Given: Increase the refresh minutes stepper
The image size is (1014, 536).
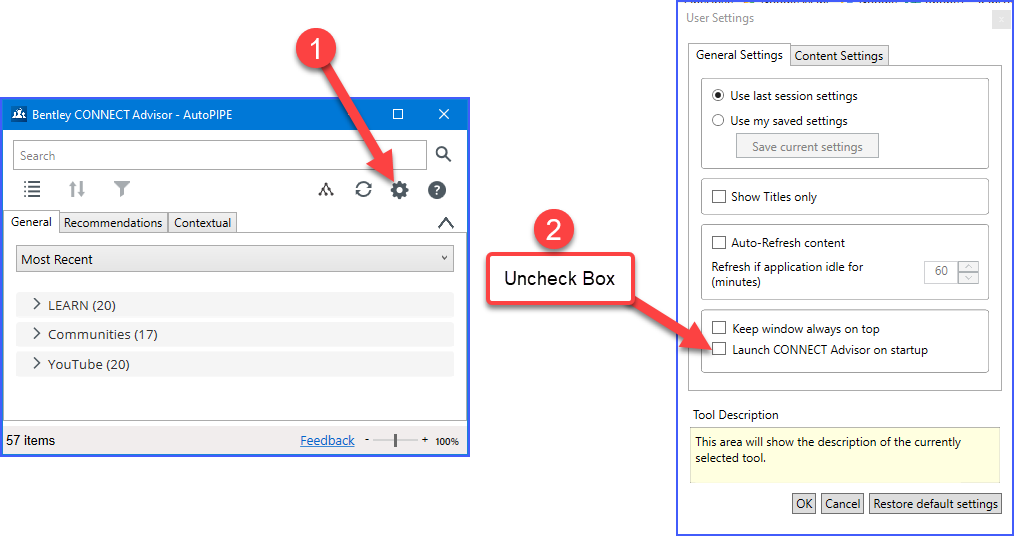Looking at the screenshot, I should click(968, 266).
